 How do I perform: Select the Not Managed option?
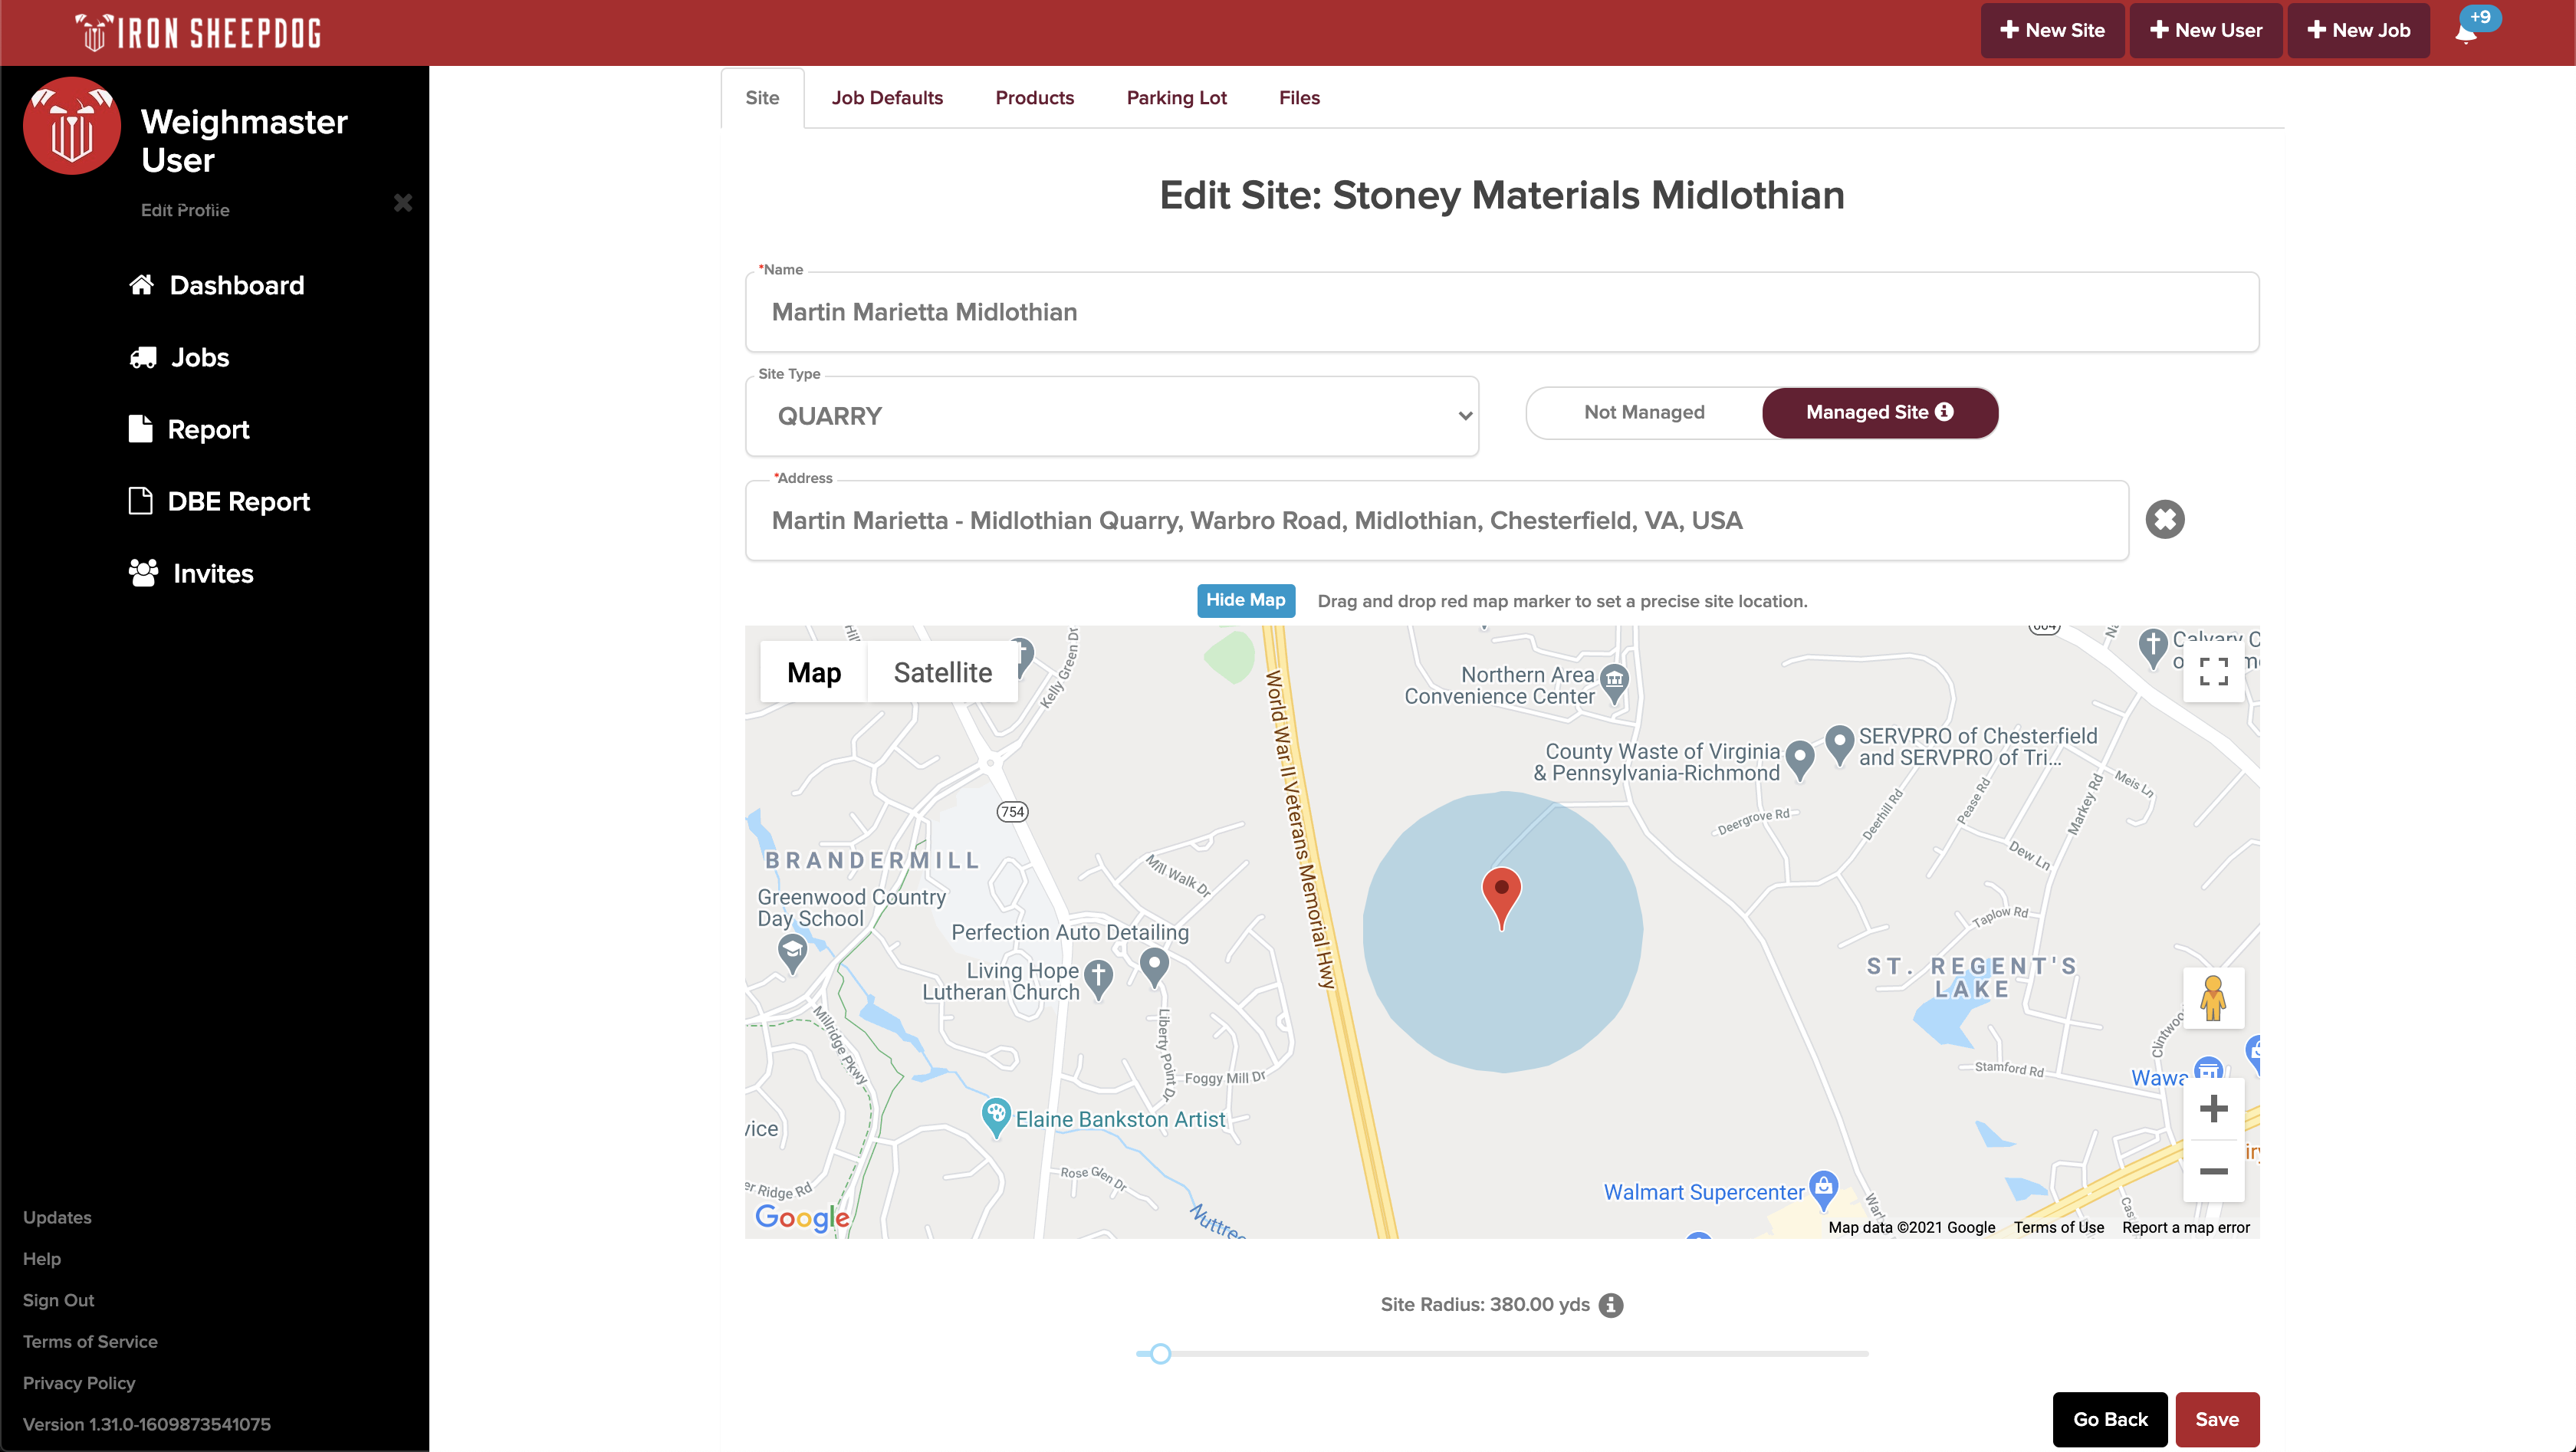click(x=1644, y=413)
